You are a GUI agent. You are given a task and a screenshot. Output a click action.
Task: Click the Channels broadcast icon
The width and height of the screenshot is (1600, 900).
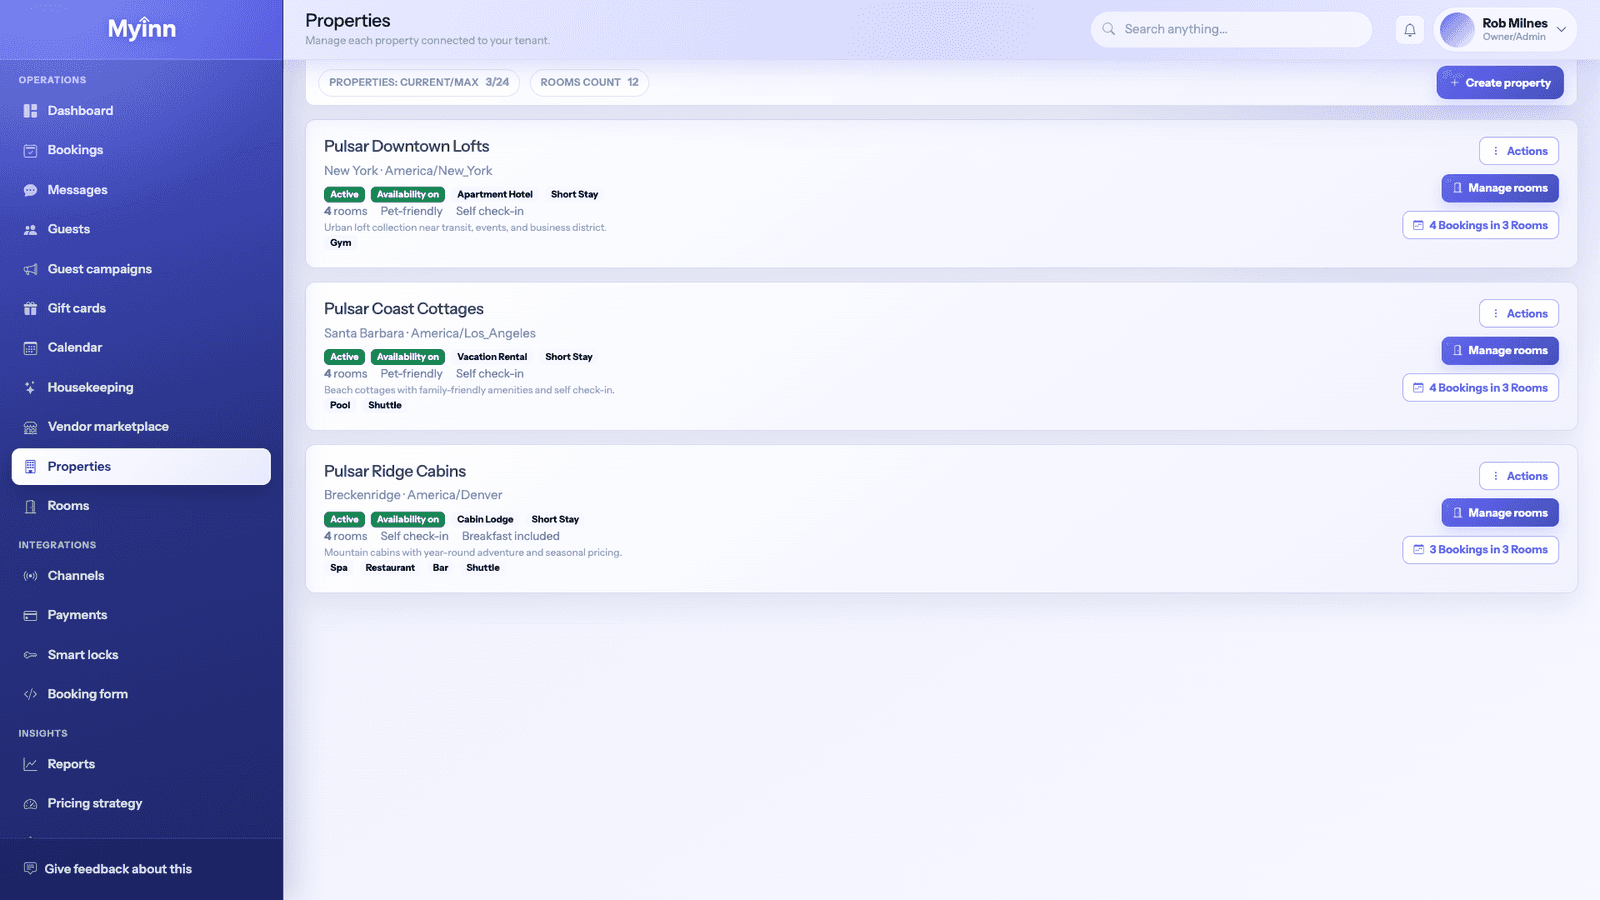click(x=30, y=576)
